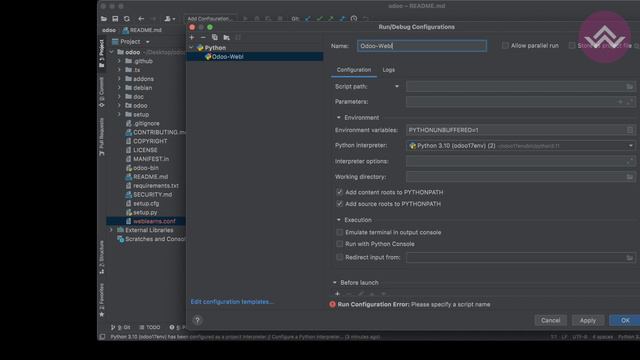This screenshot has width=640, height=360.
Task: Collapse the Python node in configurations tree
Action: 191,48
